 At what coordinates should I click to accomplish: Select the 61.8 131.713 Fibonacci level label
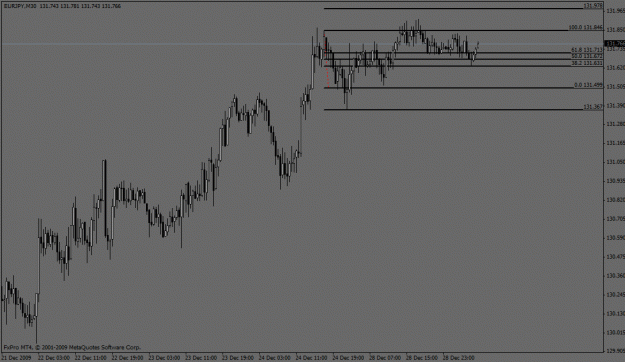[x=587, y=50]
